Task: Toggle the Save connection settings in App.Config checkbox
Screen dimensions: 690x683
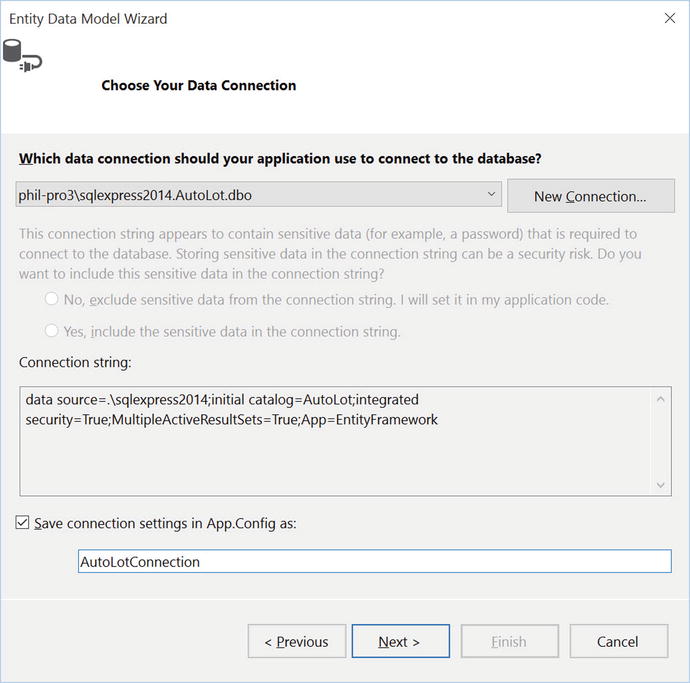Action: pyautogui.click(x=23, y=522)
